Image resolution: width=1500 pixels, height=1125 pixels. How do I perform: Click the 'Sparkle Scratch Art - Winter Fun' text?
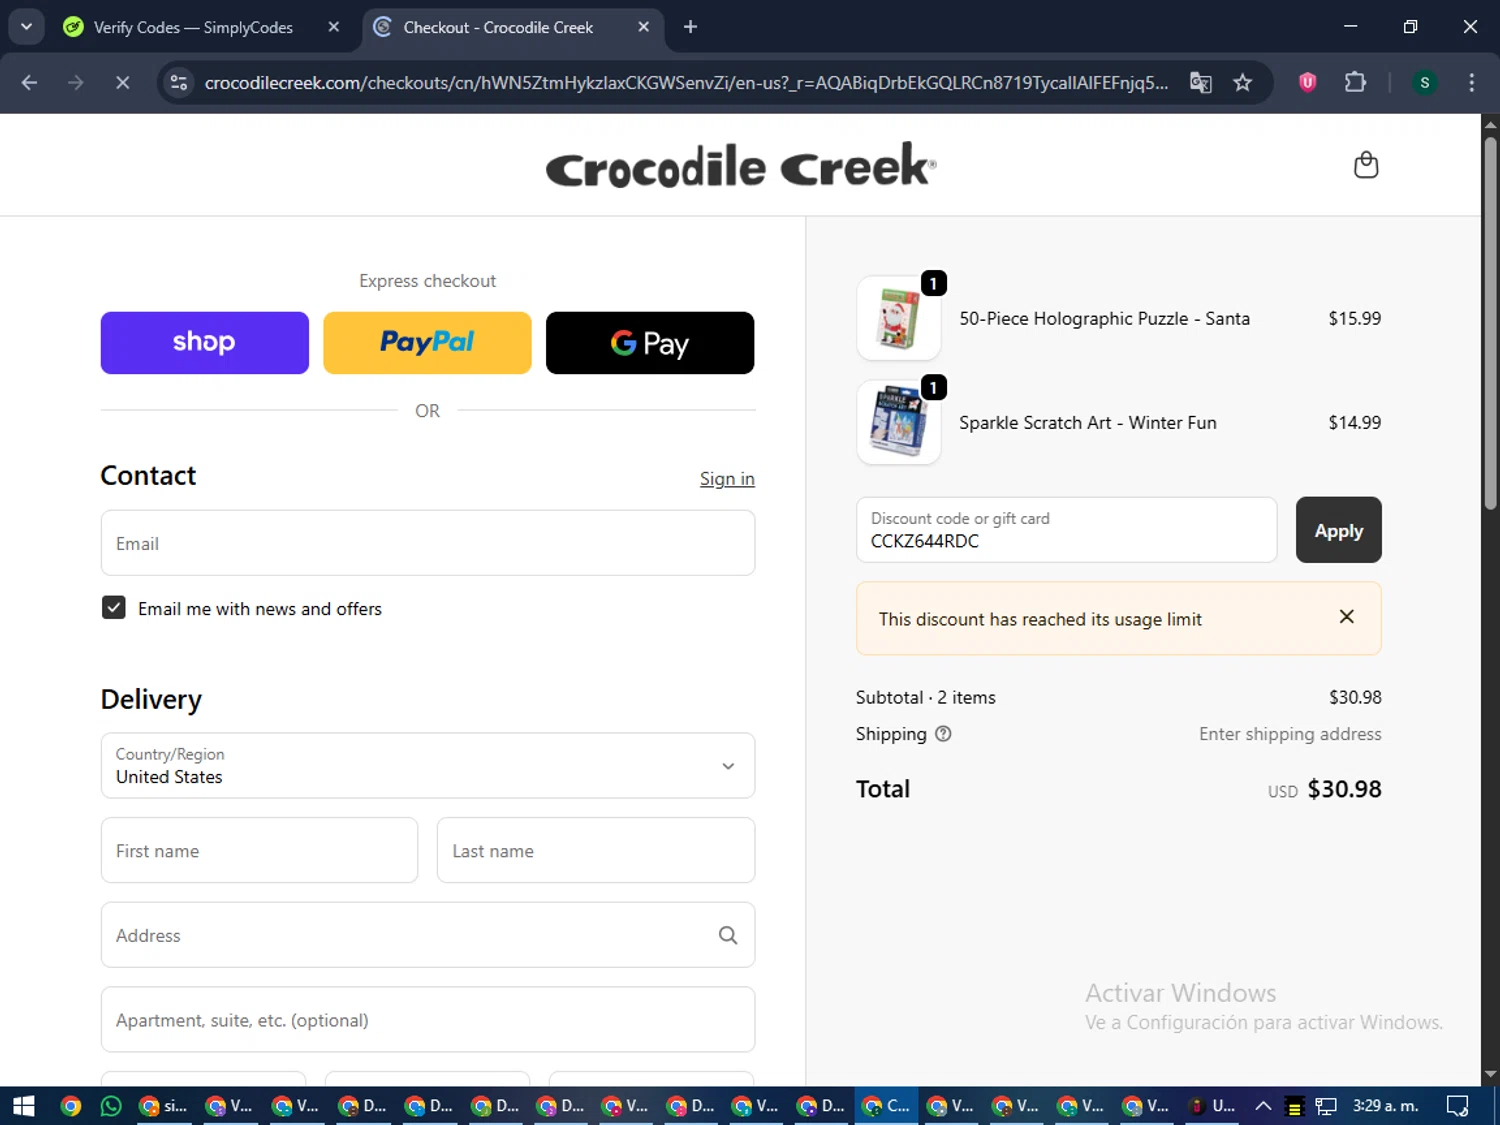[x=1088, y=423]
